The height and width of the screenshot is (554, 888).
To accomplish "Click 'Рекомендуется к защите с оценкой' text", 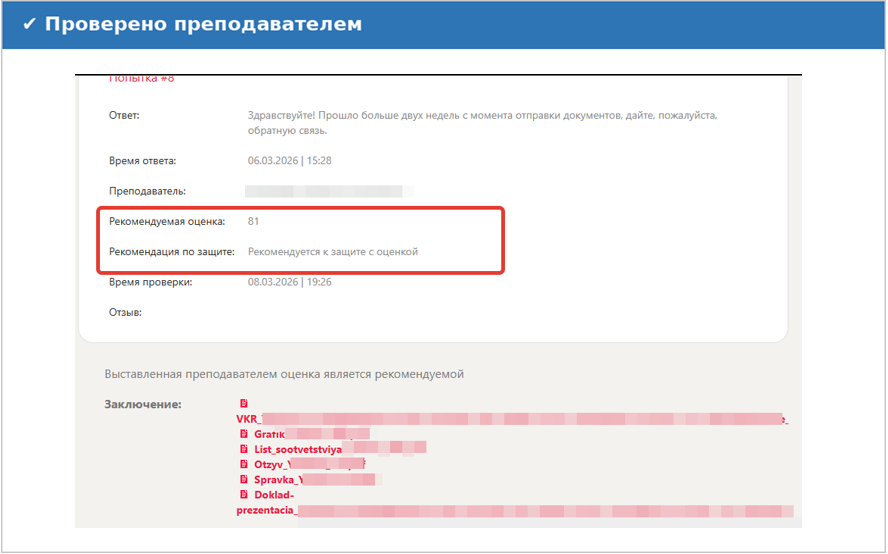I will click(333, 252).
